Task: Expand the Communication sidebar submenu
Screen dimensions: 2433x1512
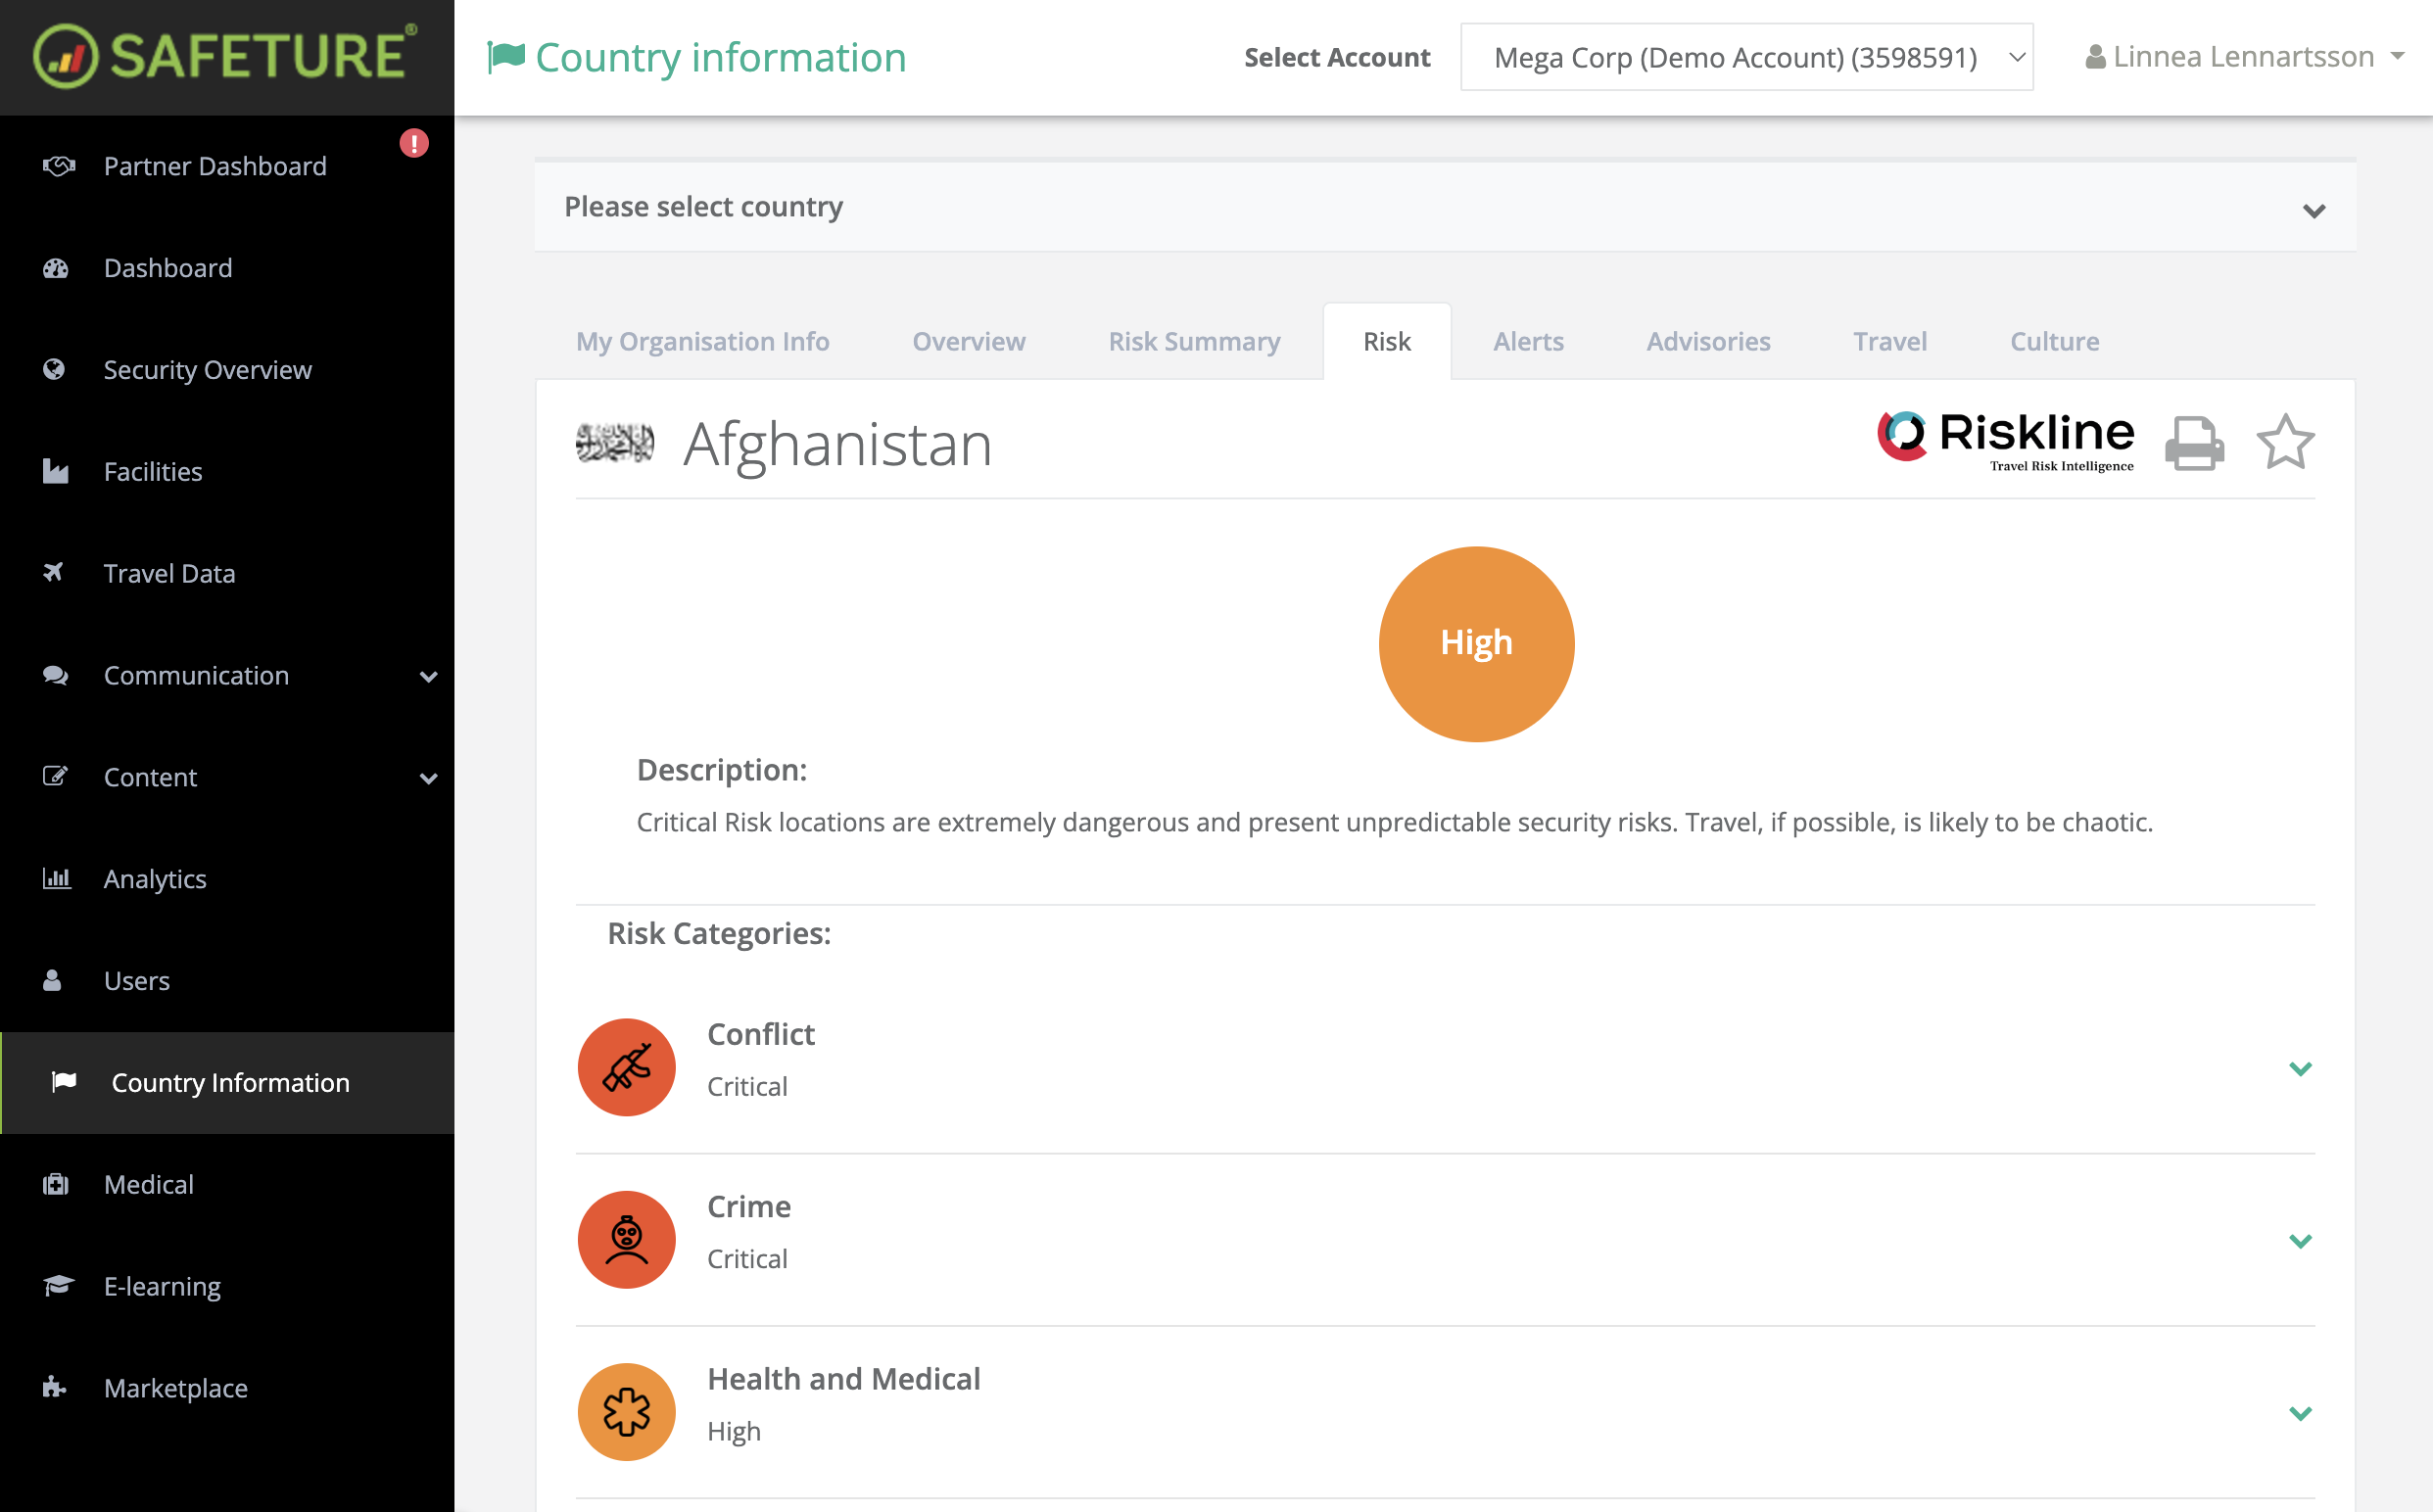Action: [x=430, y=676]
